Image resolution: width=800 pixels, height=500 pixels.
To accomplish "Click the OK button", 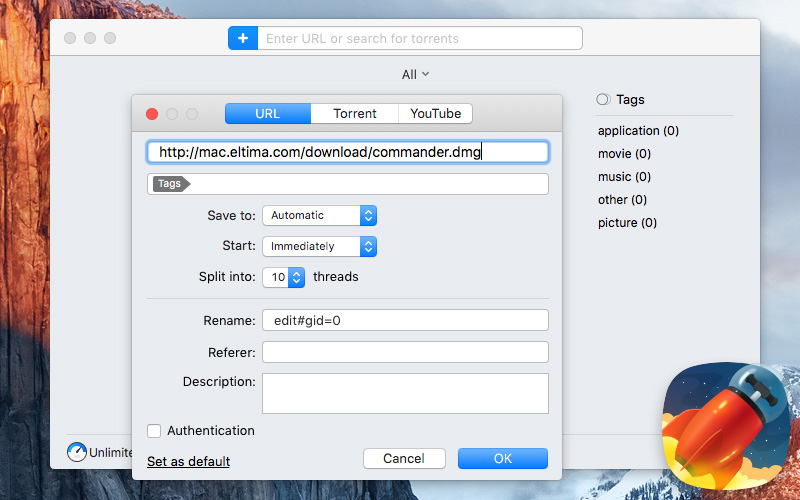I will [x=503, y=458].
